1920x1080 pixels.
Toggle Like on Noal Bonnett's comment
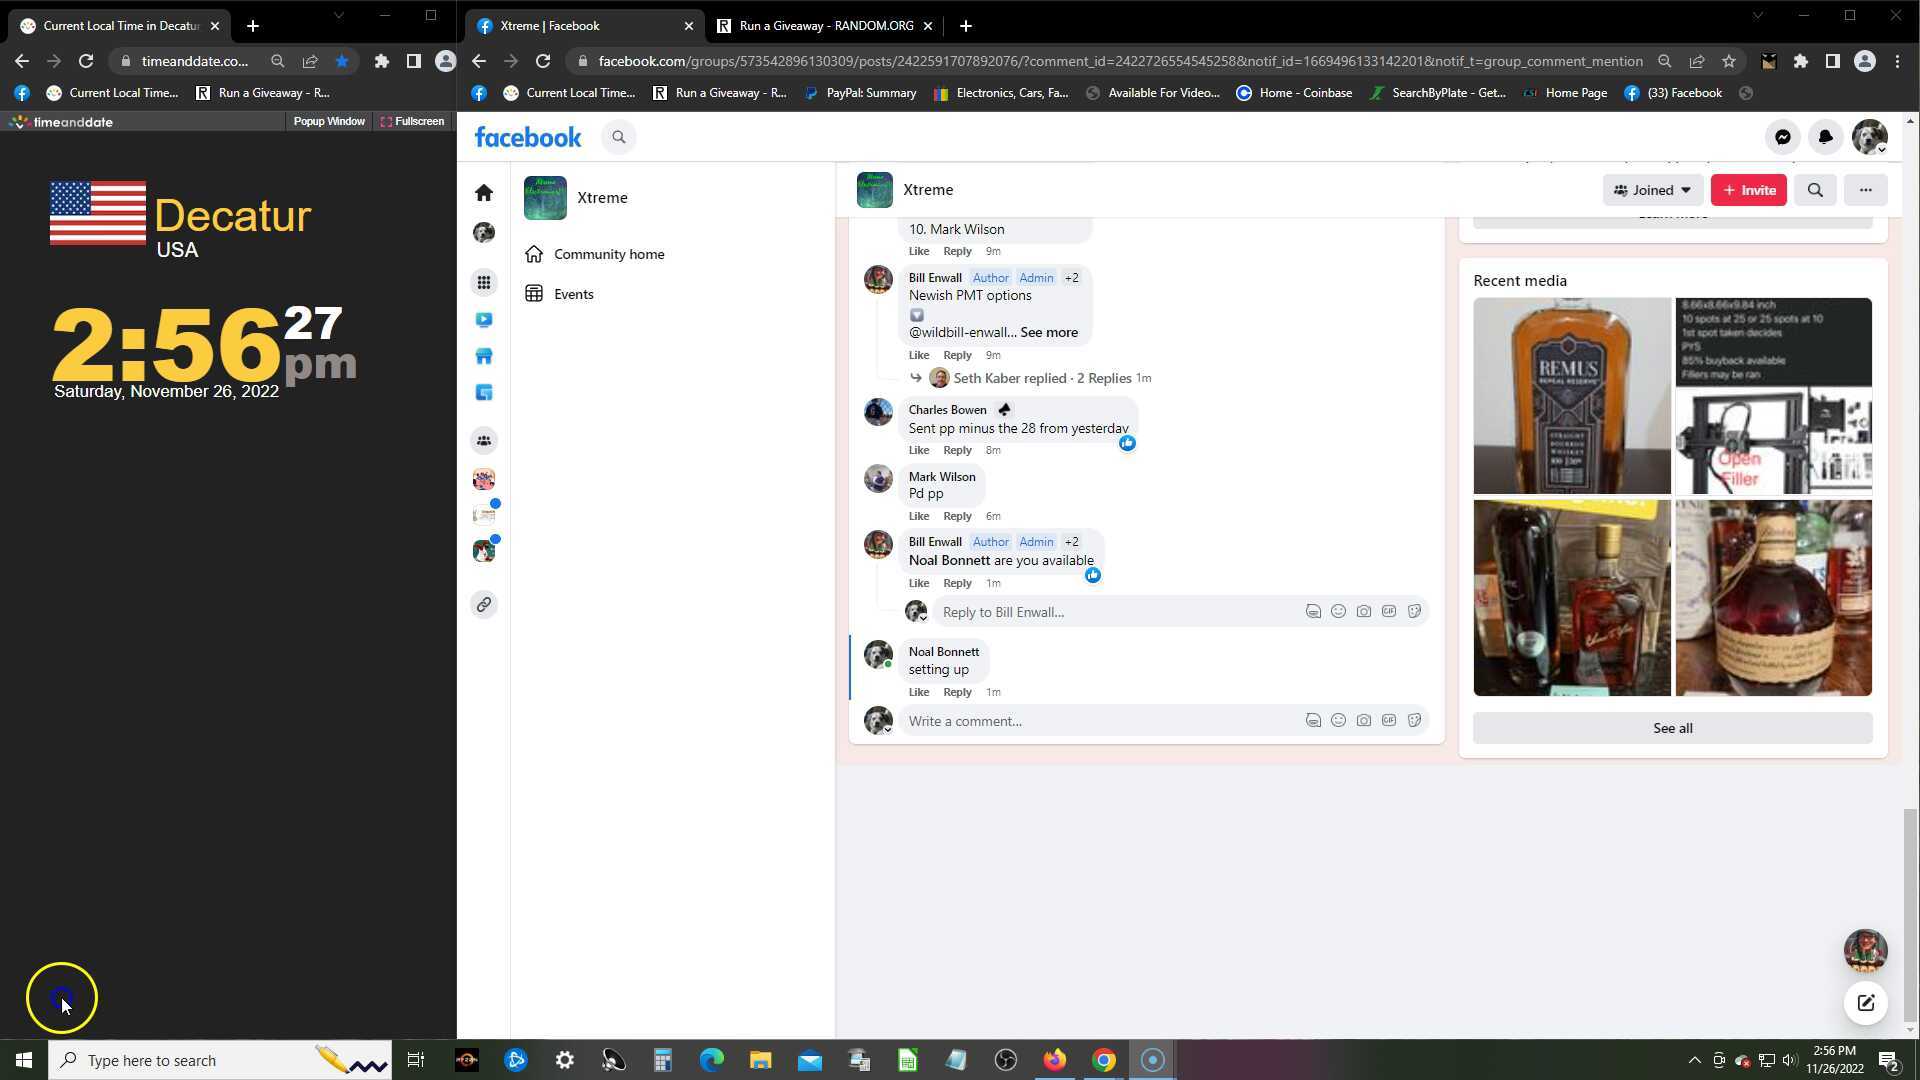(918, 692)
